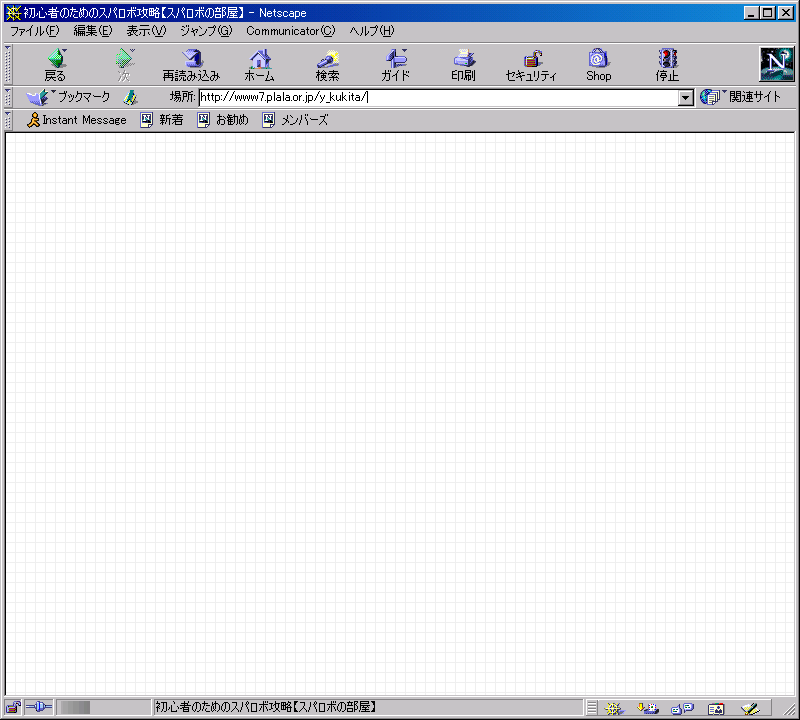
Task: Click the loading progress bar
Action: 104,707
